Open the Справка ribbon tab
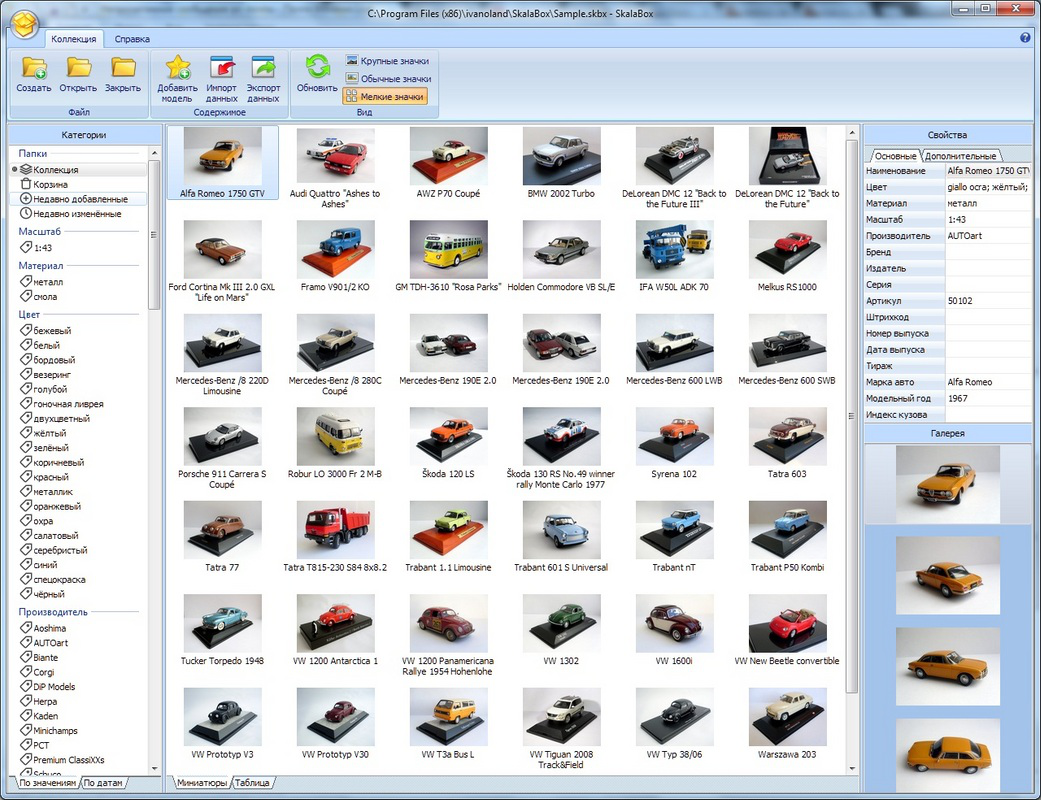 pyautogui.click(x=132, y=39)
